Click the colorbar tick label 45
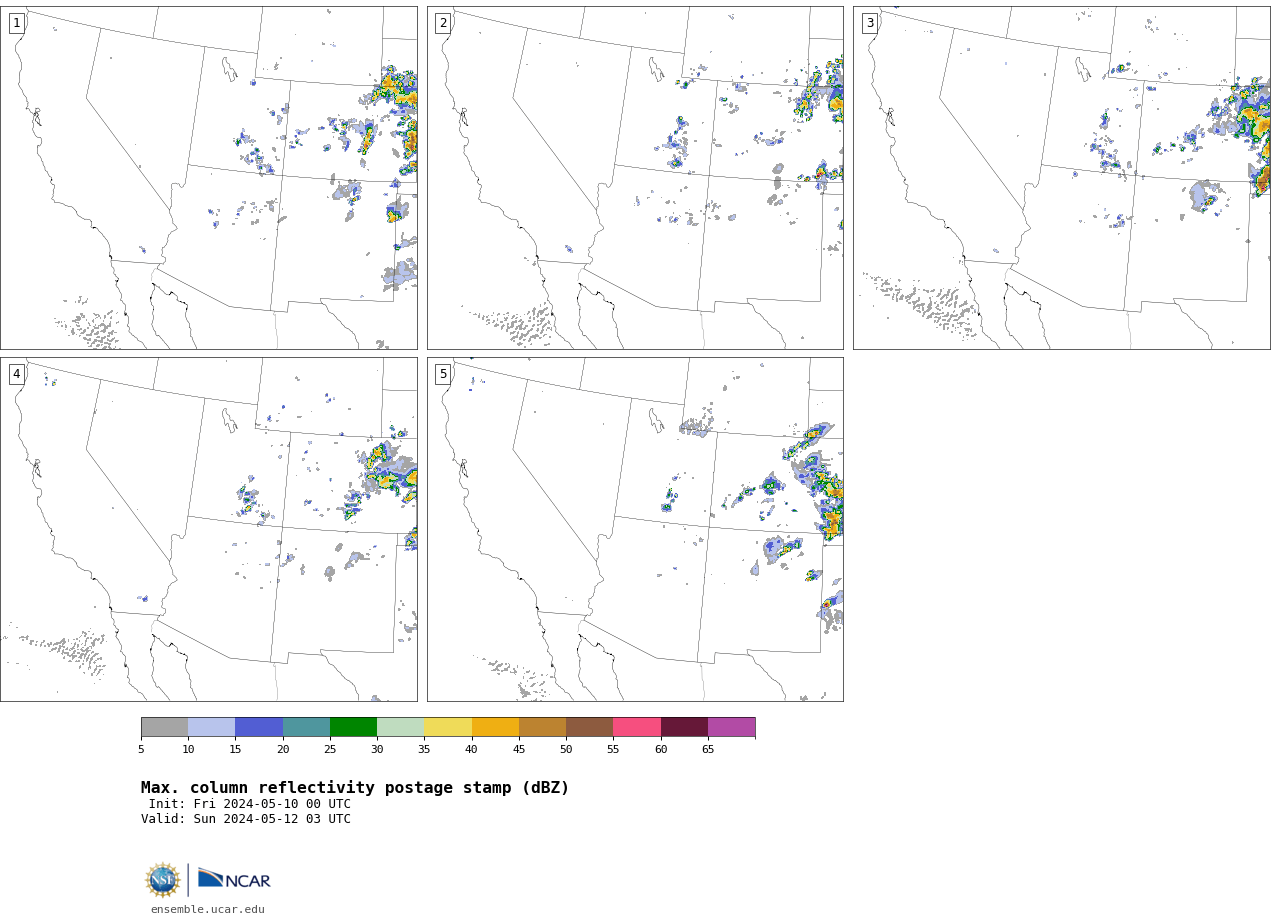 tap(519, 749)
